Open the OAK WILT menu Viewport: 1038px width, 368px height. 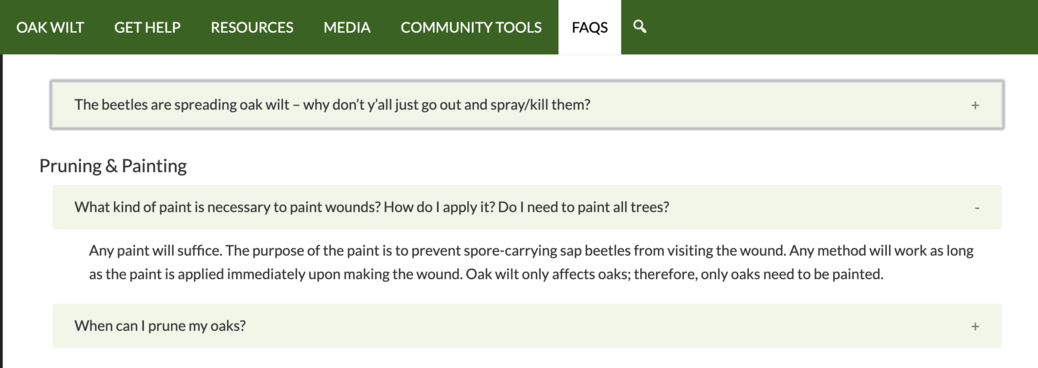pyautogui.click(x=50, y=27)
